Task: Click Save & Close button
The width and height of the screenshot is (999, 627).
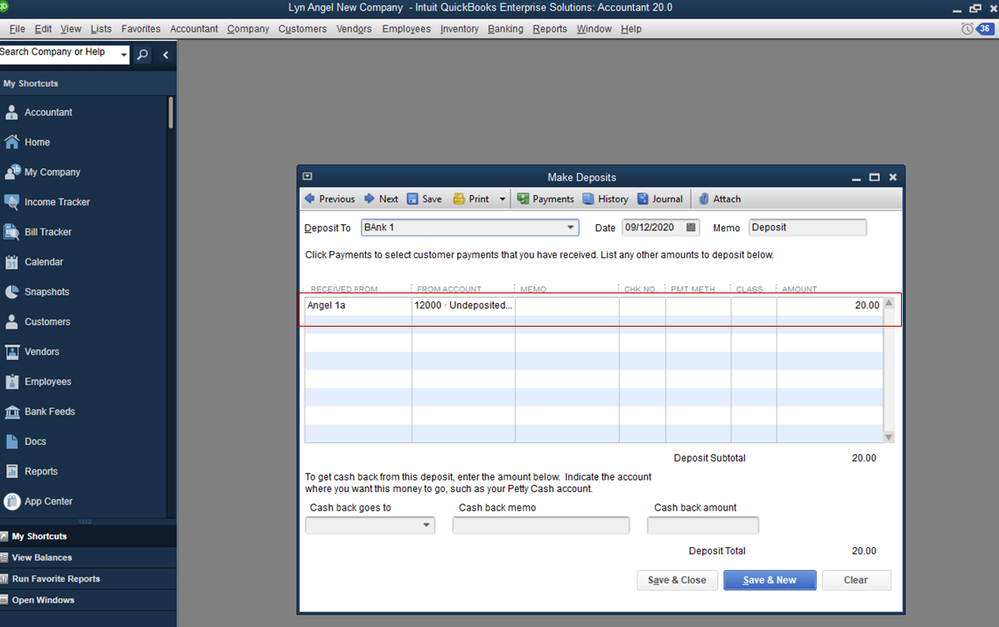Action: point(677,580)
